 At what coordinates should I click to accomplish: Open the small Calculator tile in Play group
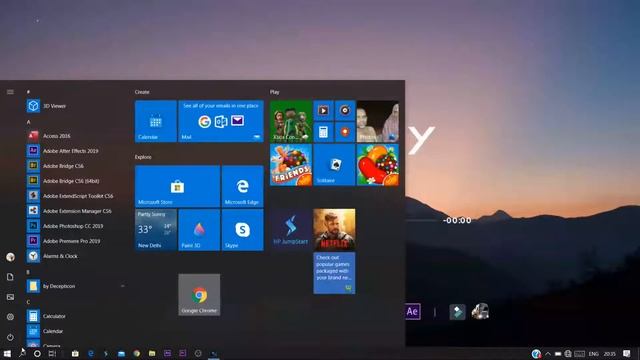(x=323, y=132)
